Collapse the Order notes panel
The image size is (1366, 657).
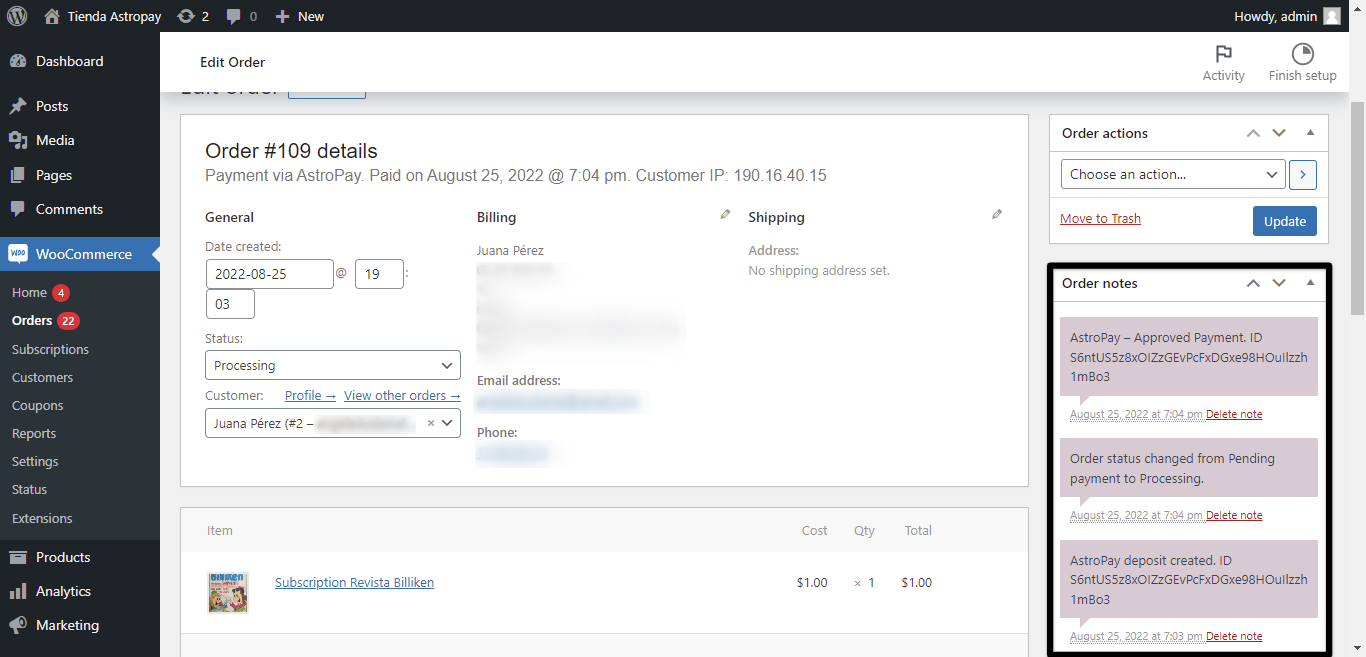point(1310,283)
